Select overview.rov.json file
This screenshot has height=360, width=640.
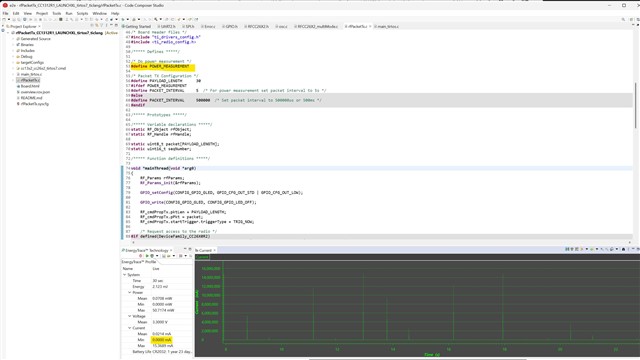click(x=35, y=92)
